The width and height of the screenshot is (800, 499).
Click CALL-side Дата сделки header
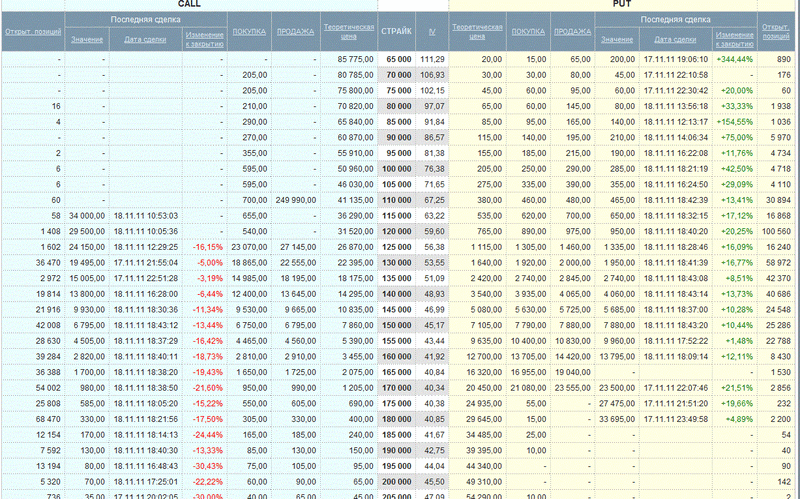(x=144, y=39)
